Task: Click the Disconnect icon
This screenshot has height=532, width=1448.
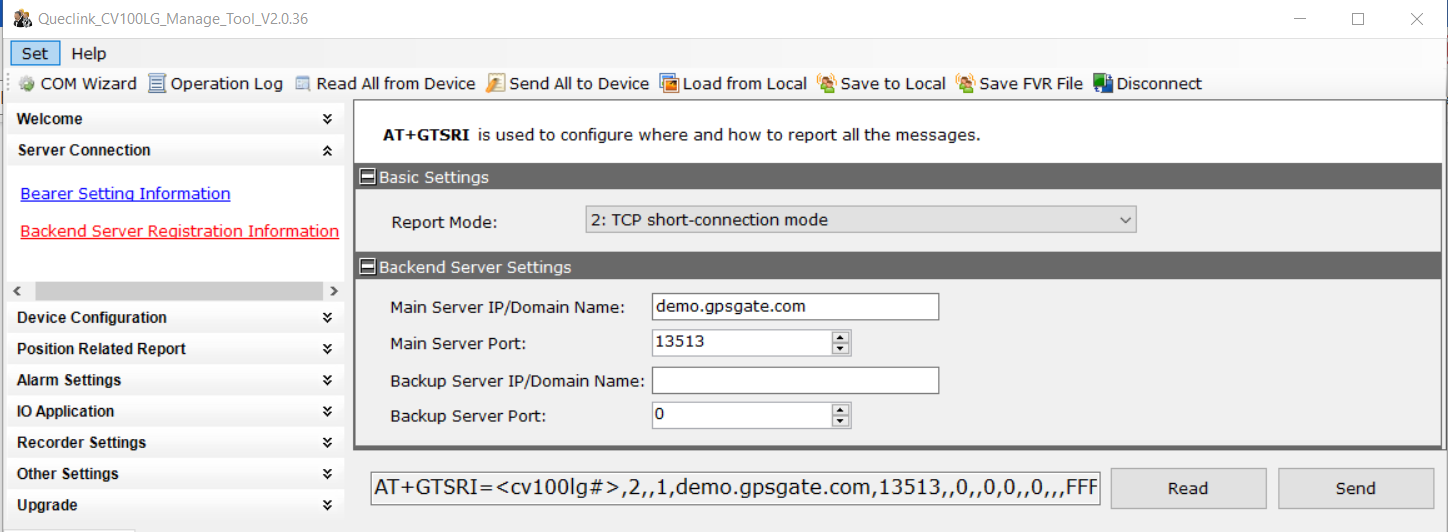Action: [x=1103, y=84]
